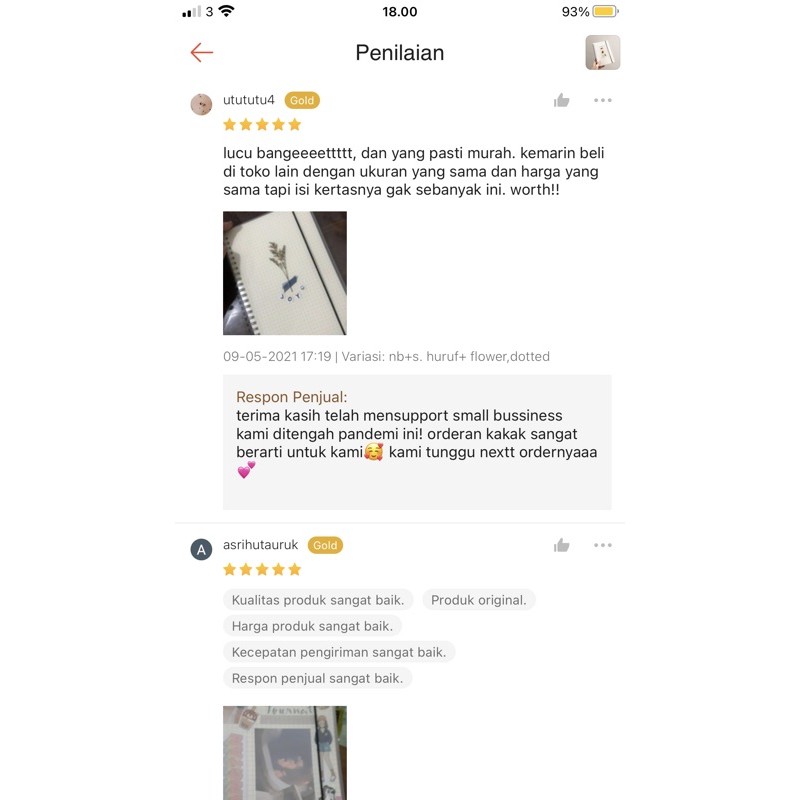View utututu4's notebook review photo
The width and height of the screenshot is (800, 800).
pos(285,273)
